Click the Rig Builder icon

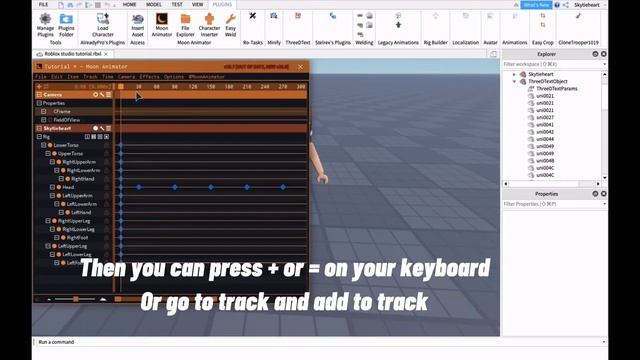coord(436,16)
